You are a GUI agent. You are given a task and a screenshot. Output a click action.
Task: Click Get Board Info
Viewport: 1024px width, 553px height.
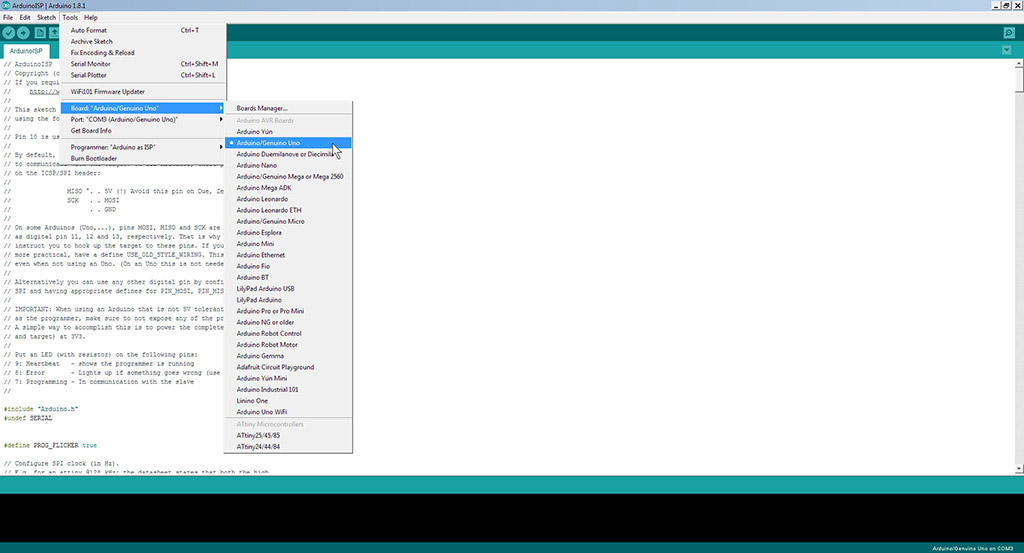143,131
